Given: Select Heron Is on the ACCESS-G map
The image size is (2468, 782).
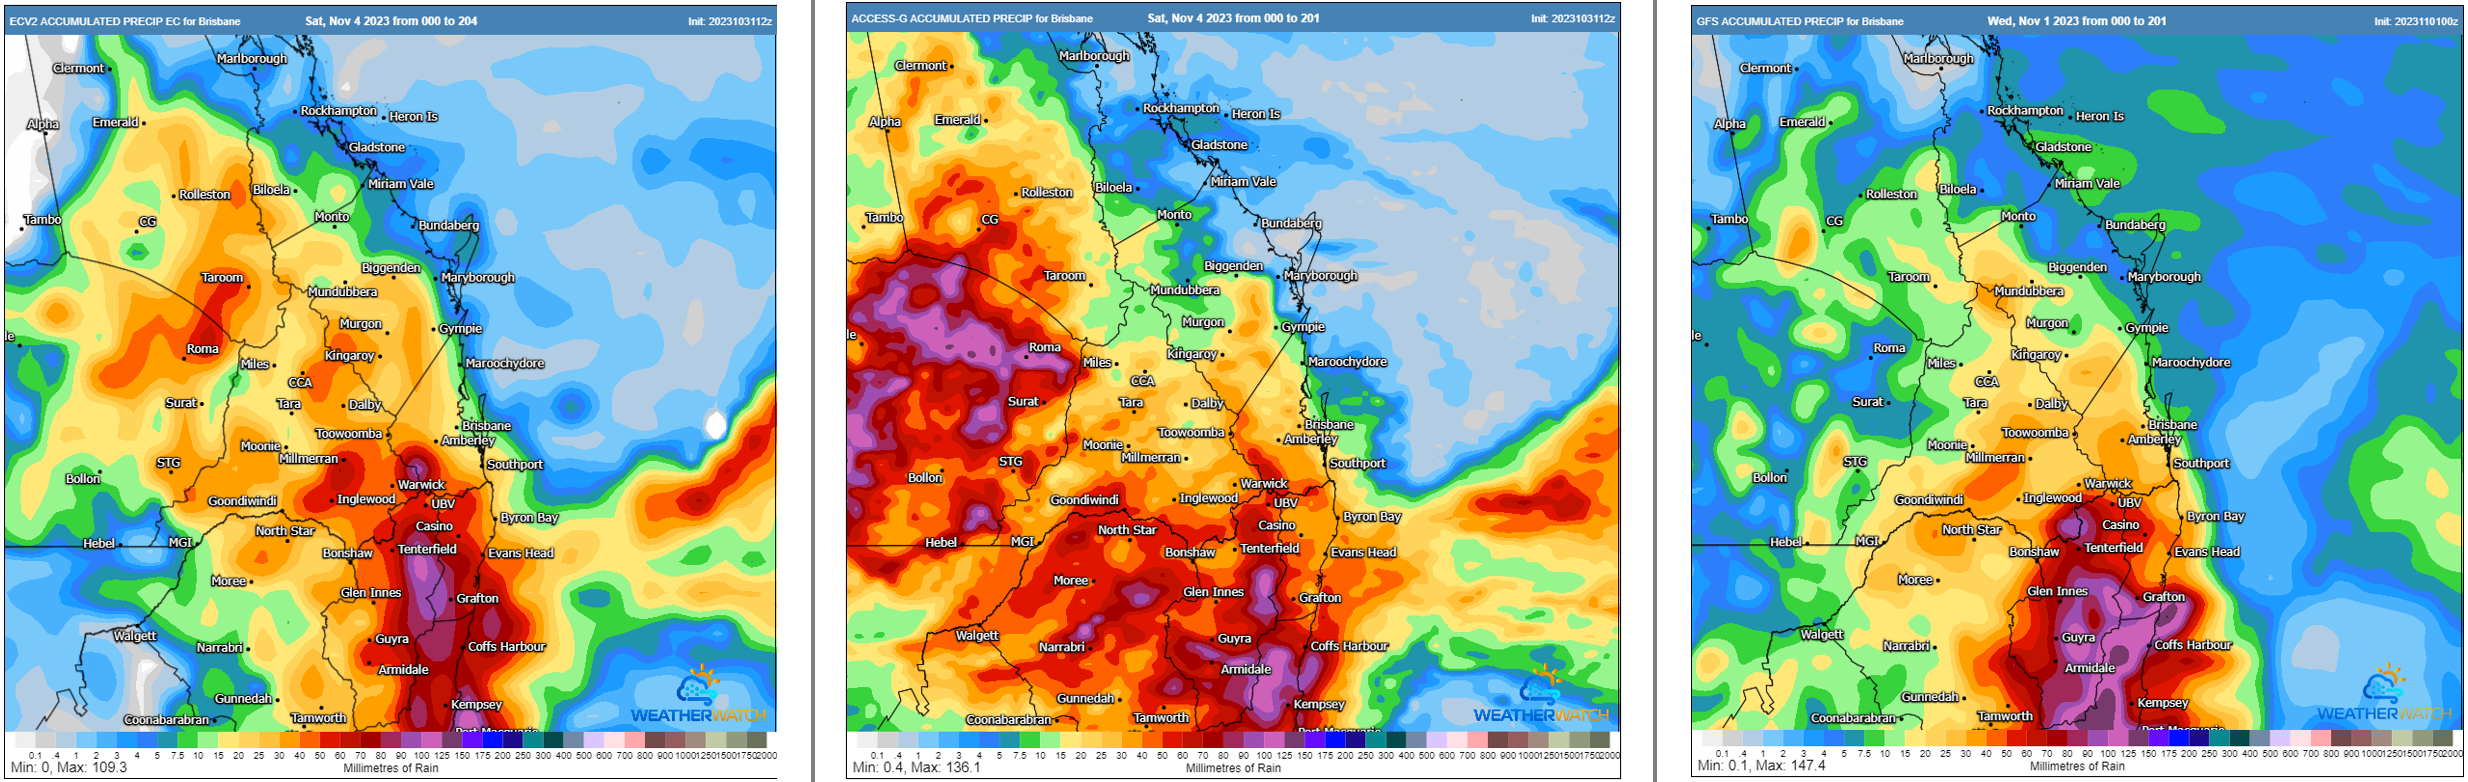Looking at the screenshot, I should [1256, 114].
